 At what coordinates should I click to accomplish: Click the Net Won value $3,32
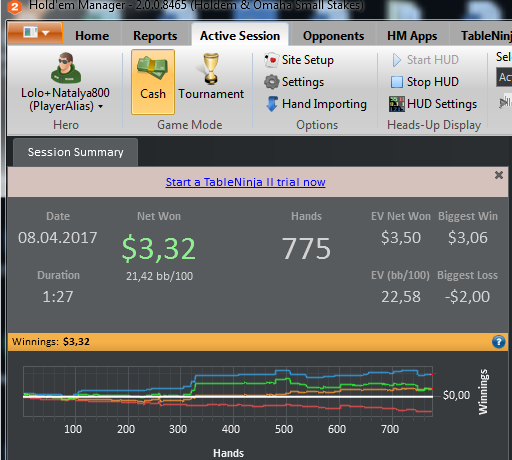[159, 249]
